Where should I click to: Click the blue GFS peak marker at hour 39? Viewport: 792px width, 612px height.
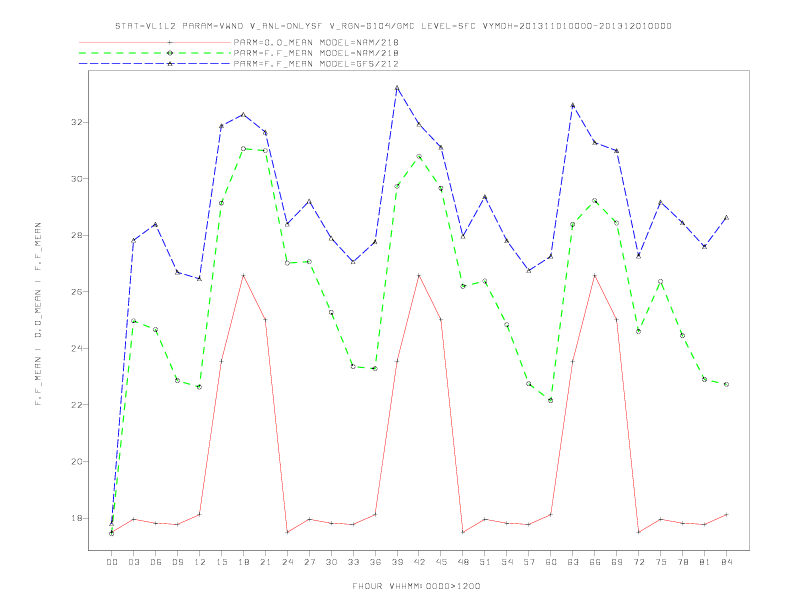point(397,88)
